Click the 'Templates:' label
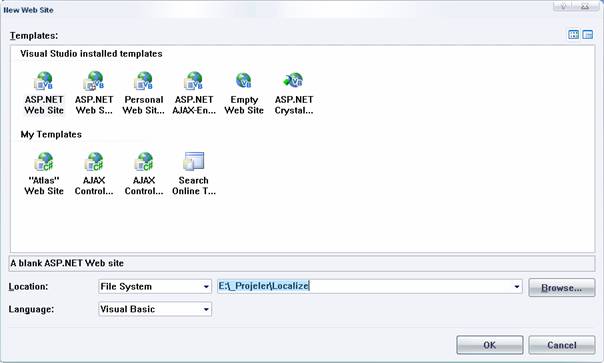Viewport: 604px width, 363px height. [x=34, y=35]
